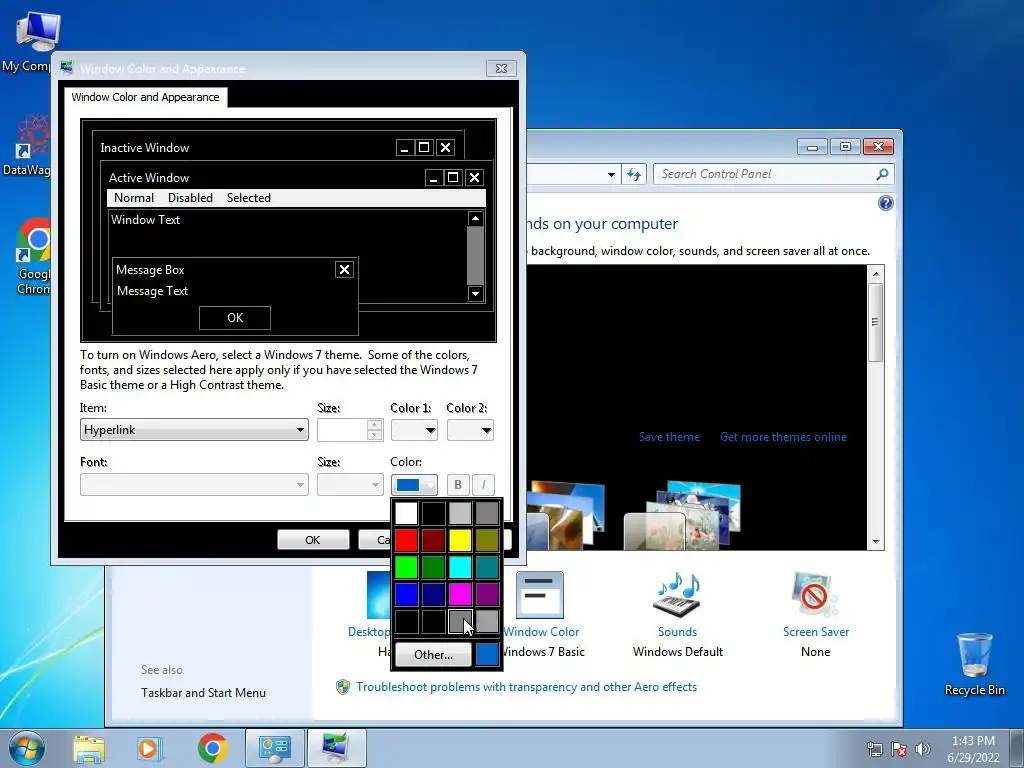
Task: Click the font Color dropdown button
Action: [x=414, y=485]
